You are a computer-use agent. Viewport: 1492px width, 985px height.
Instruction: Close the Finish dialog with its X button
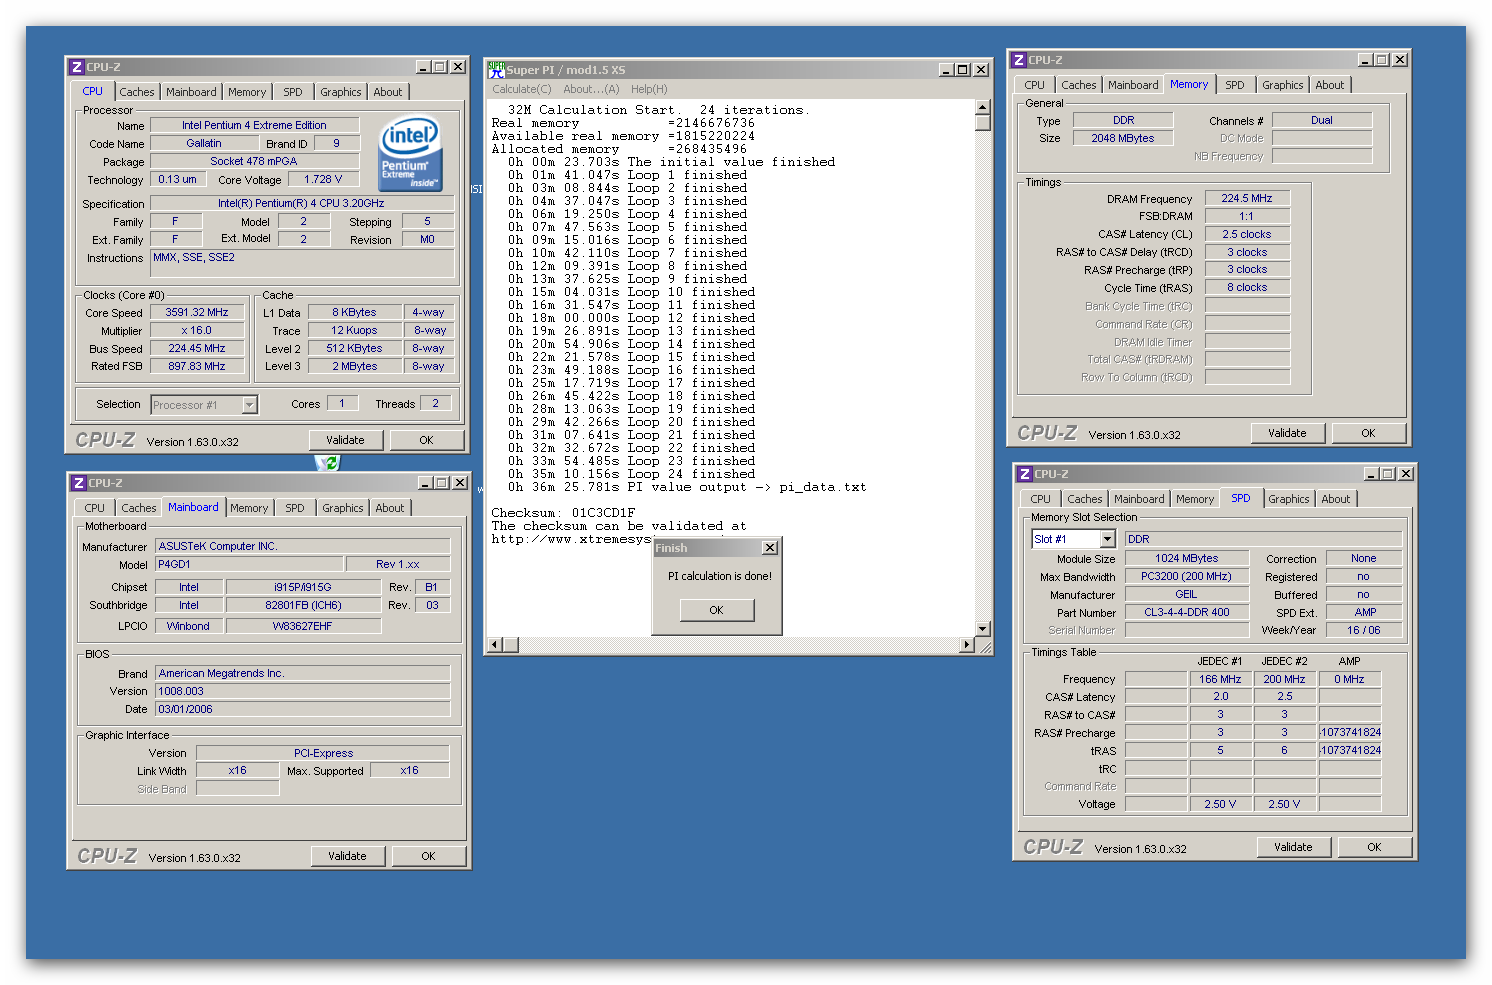click(x=770, y=548)
